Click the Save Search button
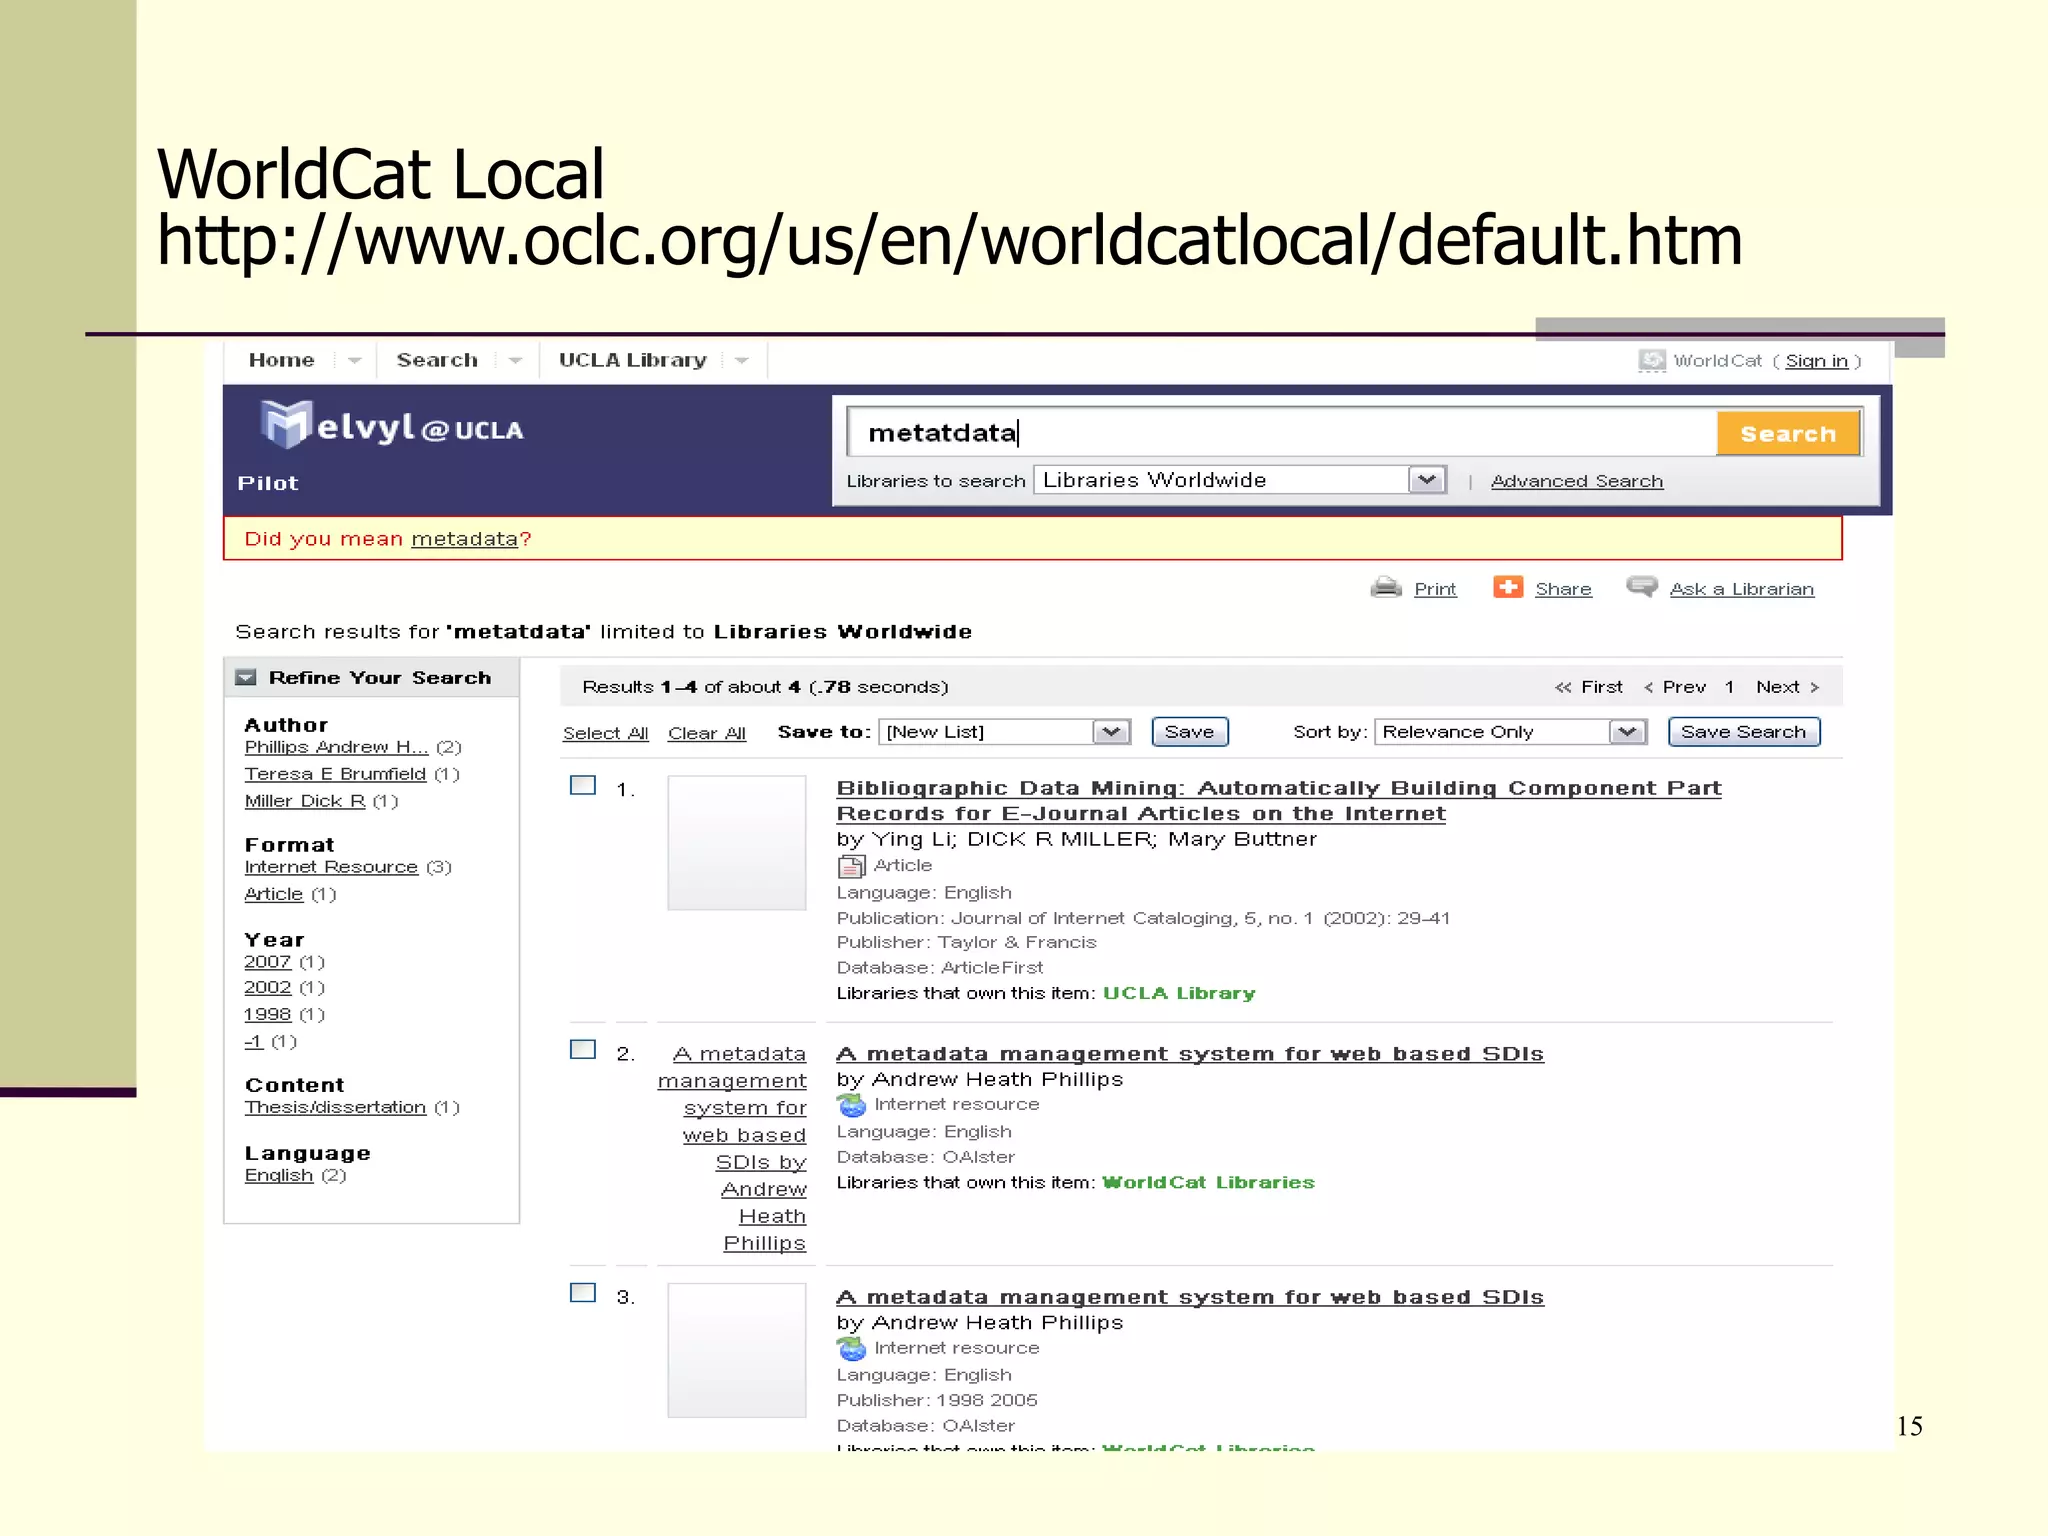The width and height of the screenshot is (2048, 1536). (x=1744, y=732)
